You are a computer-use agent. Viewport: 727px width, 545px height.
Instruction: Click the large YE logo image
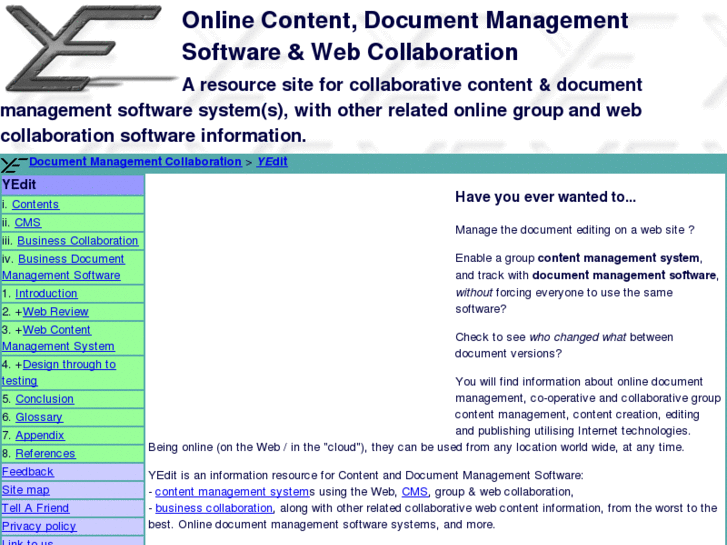(90, 48)
